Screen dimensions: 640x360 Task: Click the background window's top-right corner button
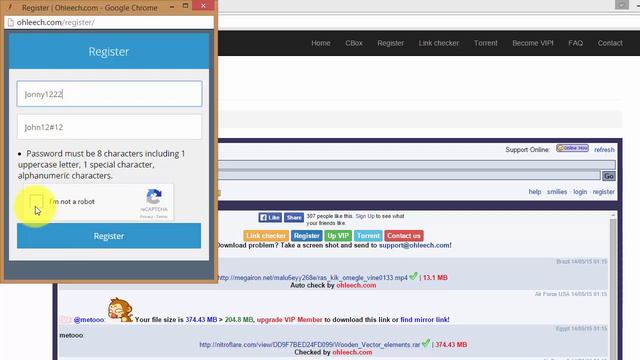(x=622, y=4)
